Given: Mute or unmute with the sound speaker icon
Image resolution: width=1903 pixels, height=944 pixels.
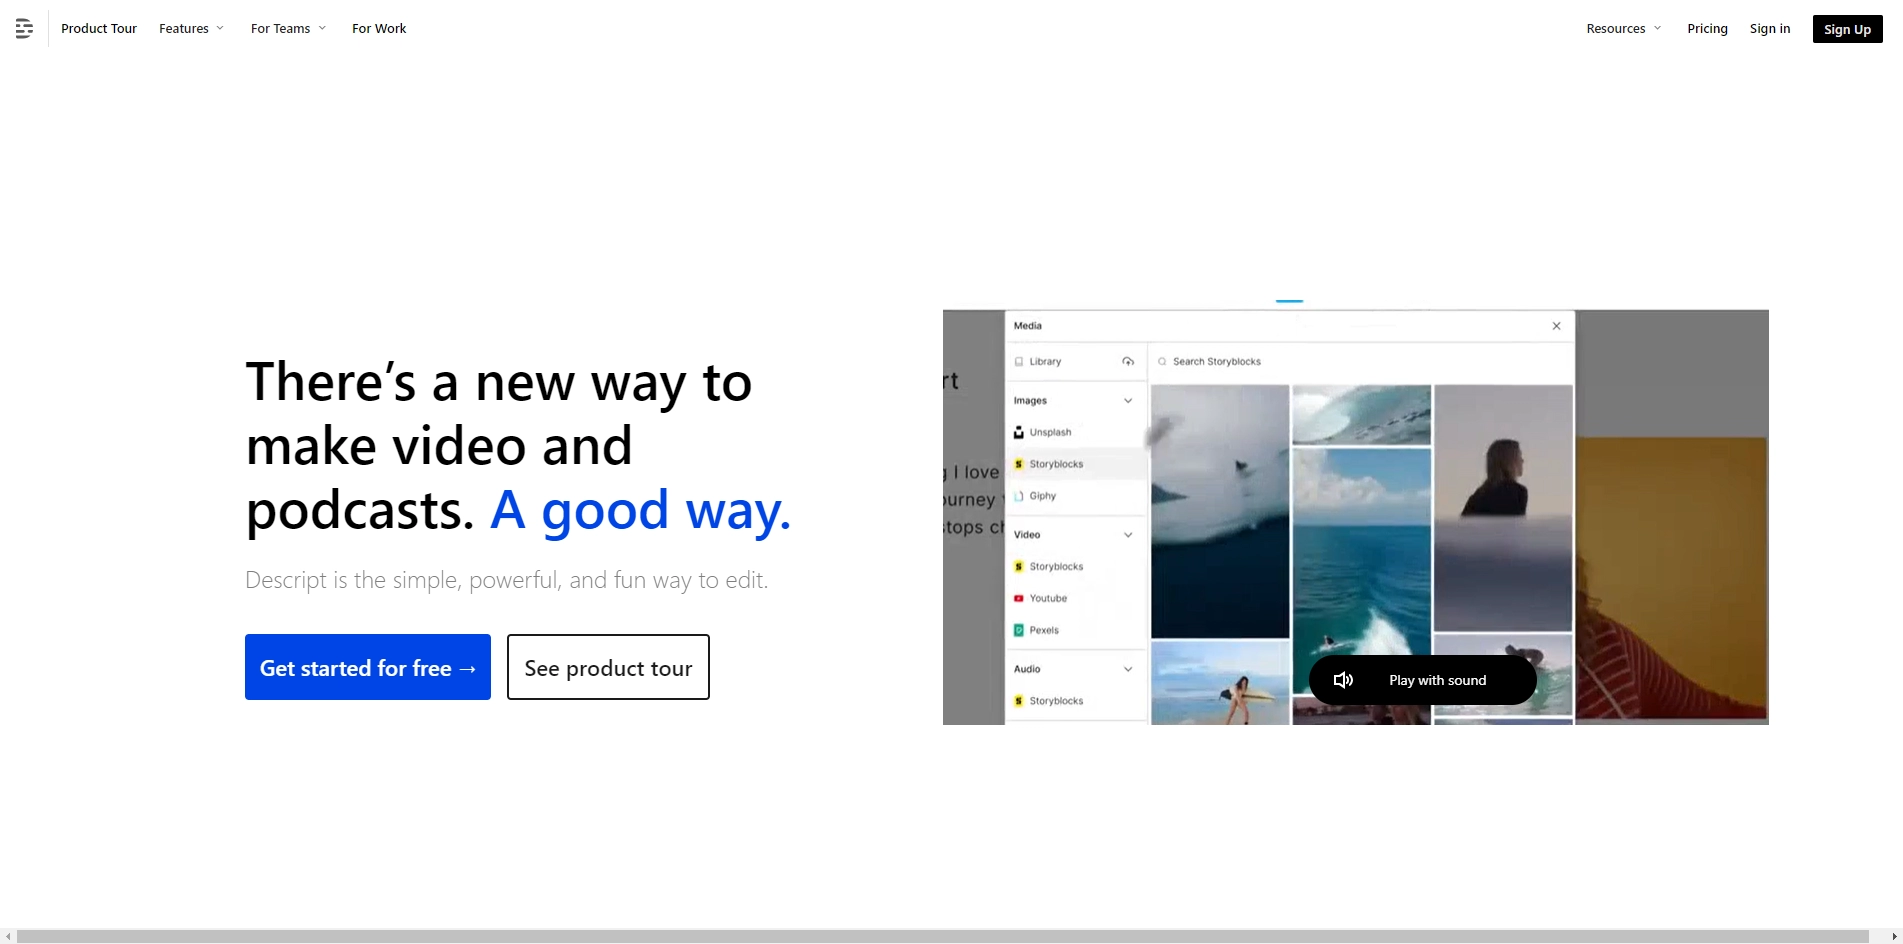Looking at the screenshot, I should click(x=1343, y=679).
